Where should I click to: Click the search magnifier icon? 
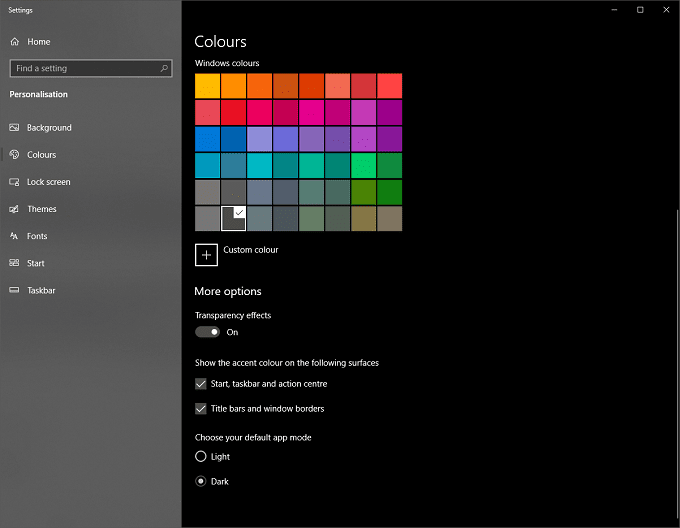tap(164, 68)
